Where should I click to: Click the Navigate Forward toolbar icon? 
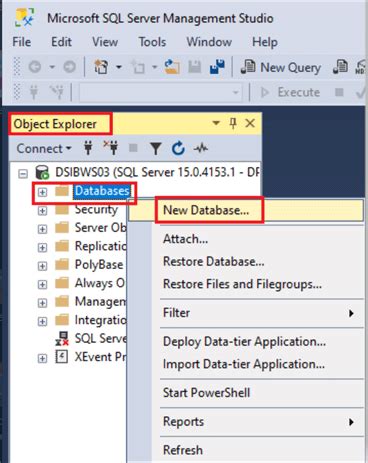pyautogui.click(x=69, y=67)
